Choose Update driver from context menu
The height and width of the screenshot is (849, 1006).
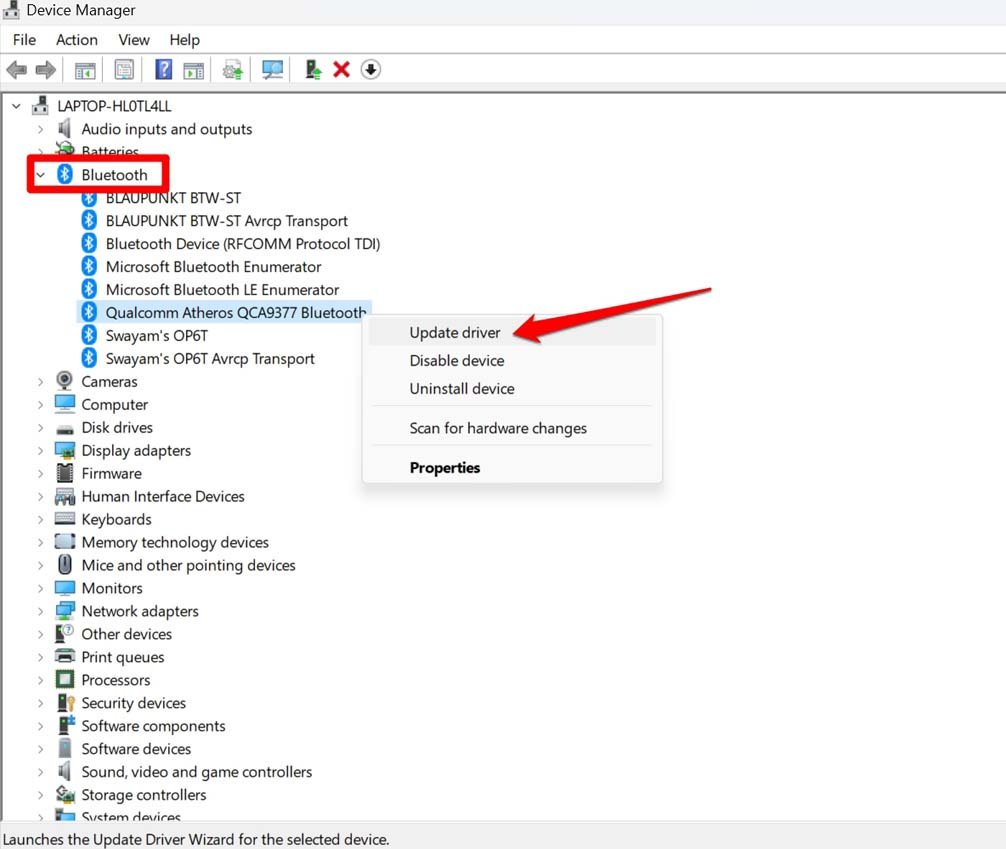click(x=512, y=332)
